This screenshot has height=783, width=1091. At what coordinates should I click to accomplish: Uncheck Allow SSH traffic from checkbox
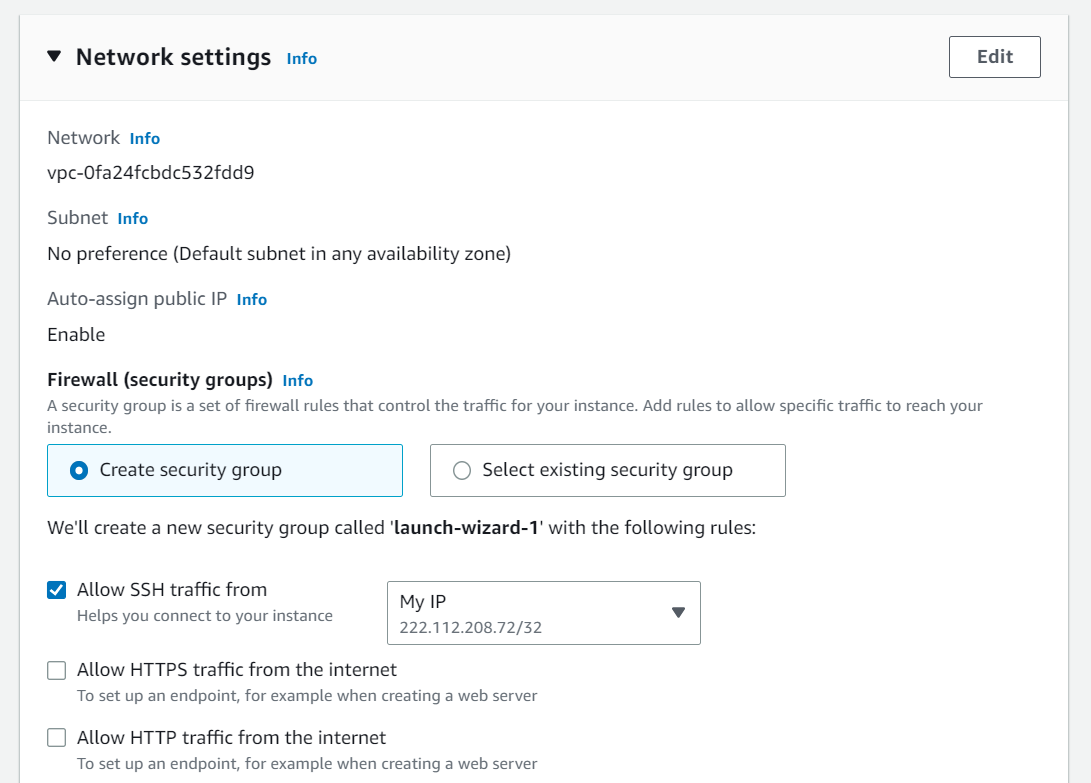57,590
